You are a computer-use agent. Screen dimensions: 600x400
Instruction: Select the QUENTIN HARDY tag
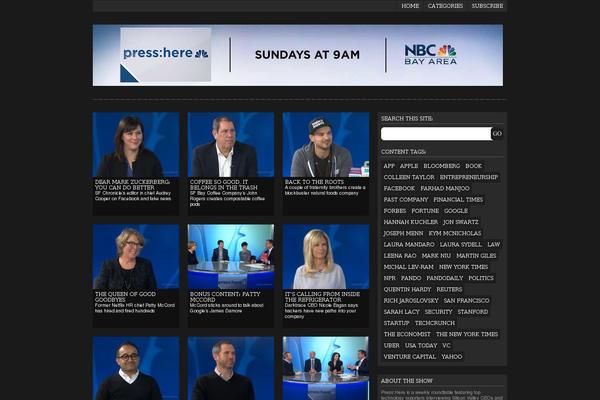click(x=407, y=289)
